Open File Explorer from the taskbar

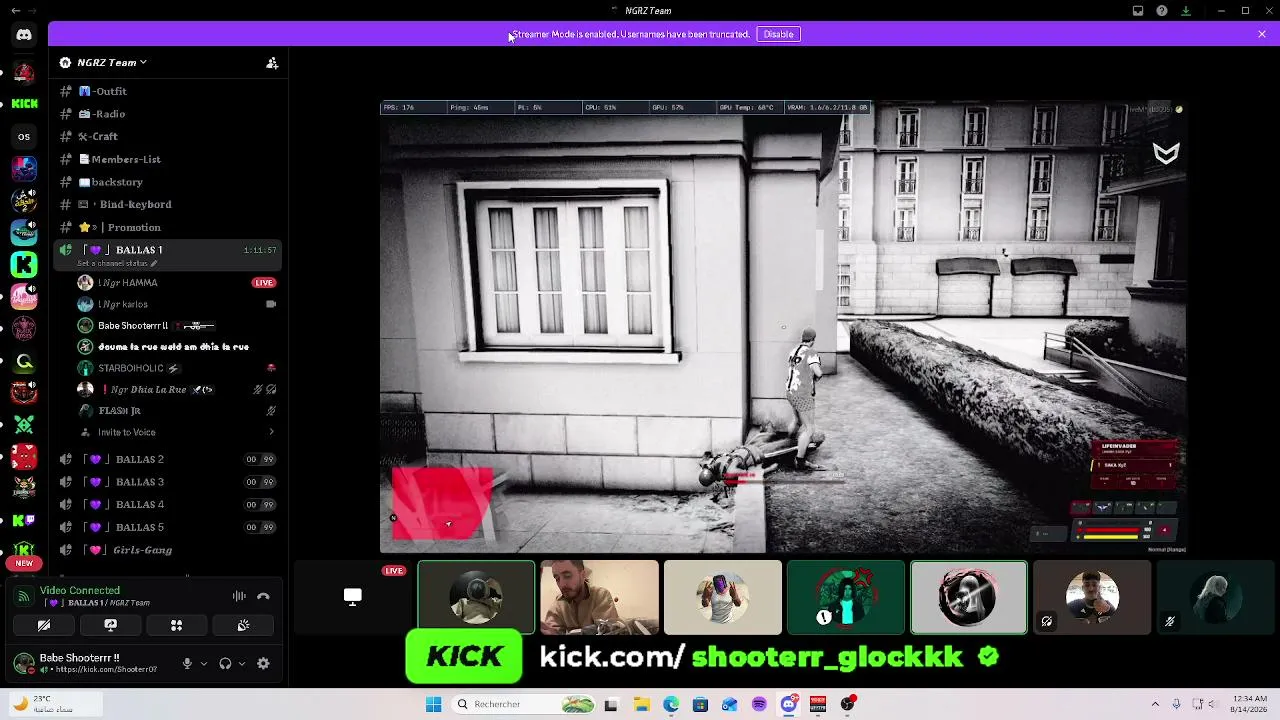click(641, 704)
